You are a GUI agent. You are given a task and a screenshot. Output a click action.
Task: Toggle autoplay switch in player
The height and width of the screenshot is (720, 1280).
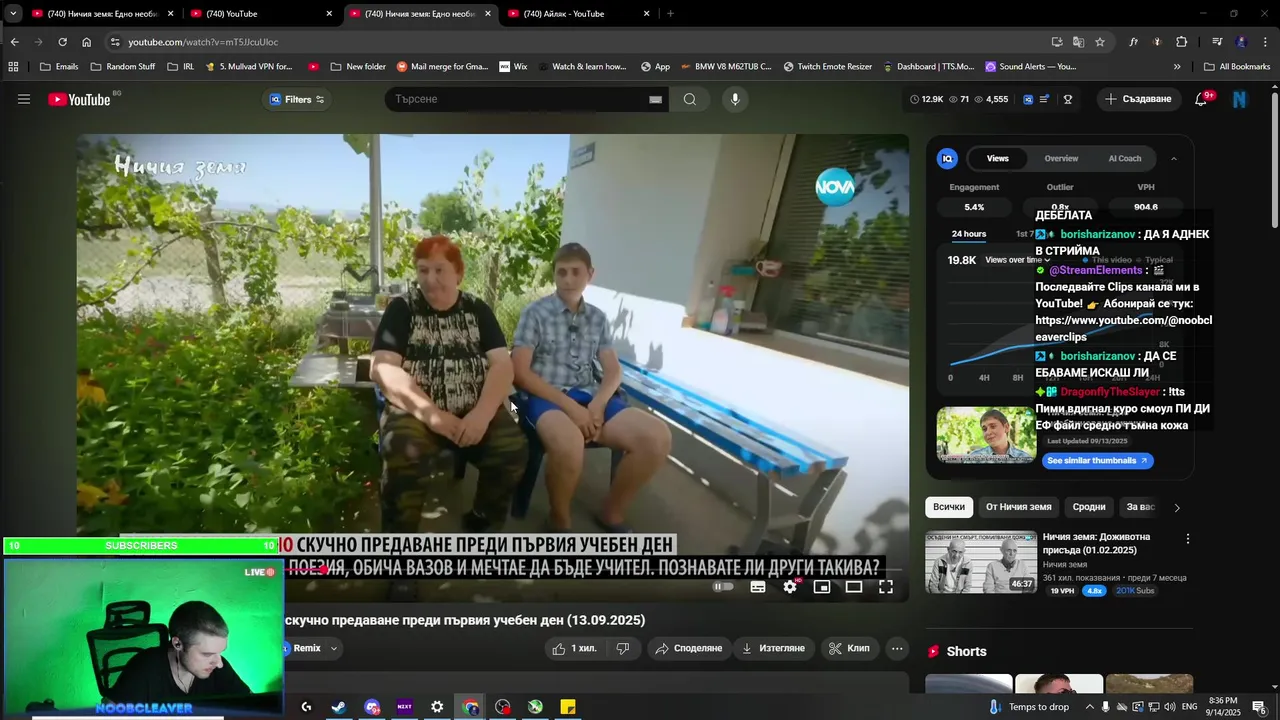pyautogui.click(x=723, y=587)
